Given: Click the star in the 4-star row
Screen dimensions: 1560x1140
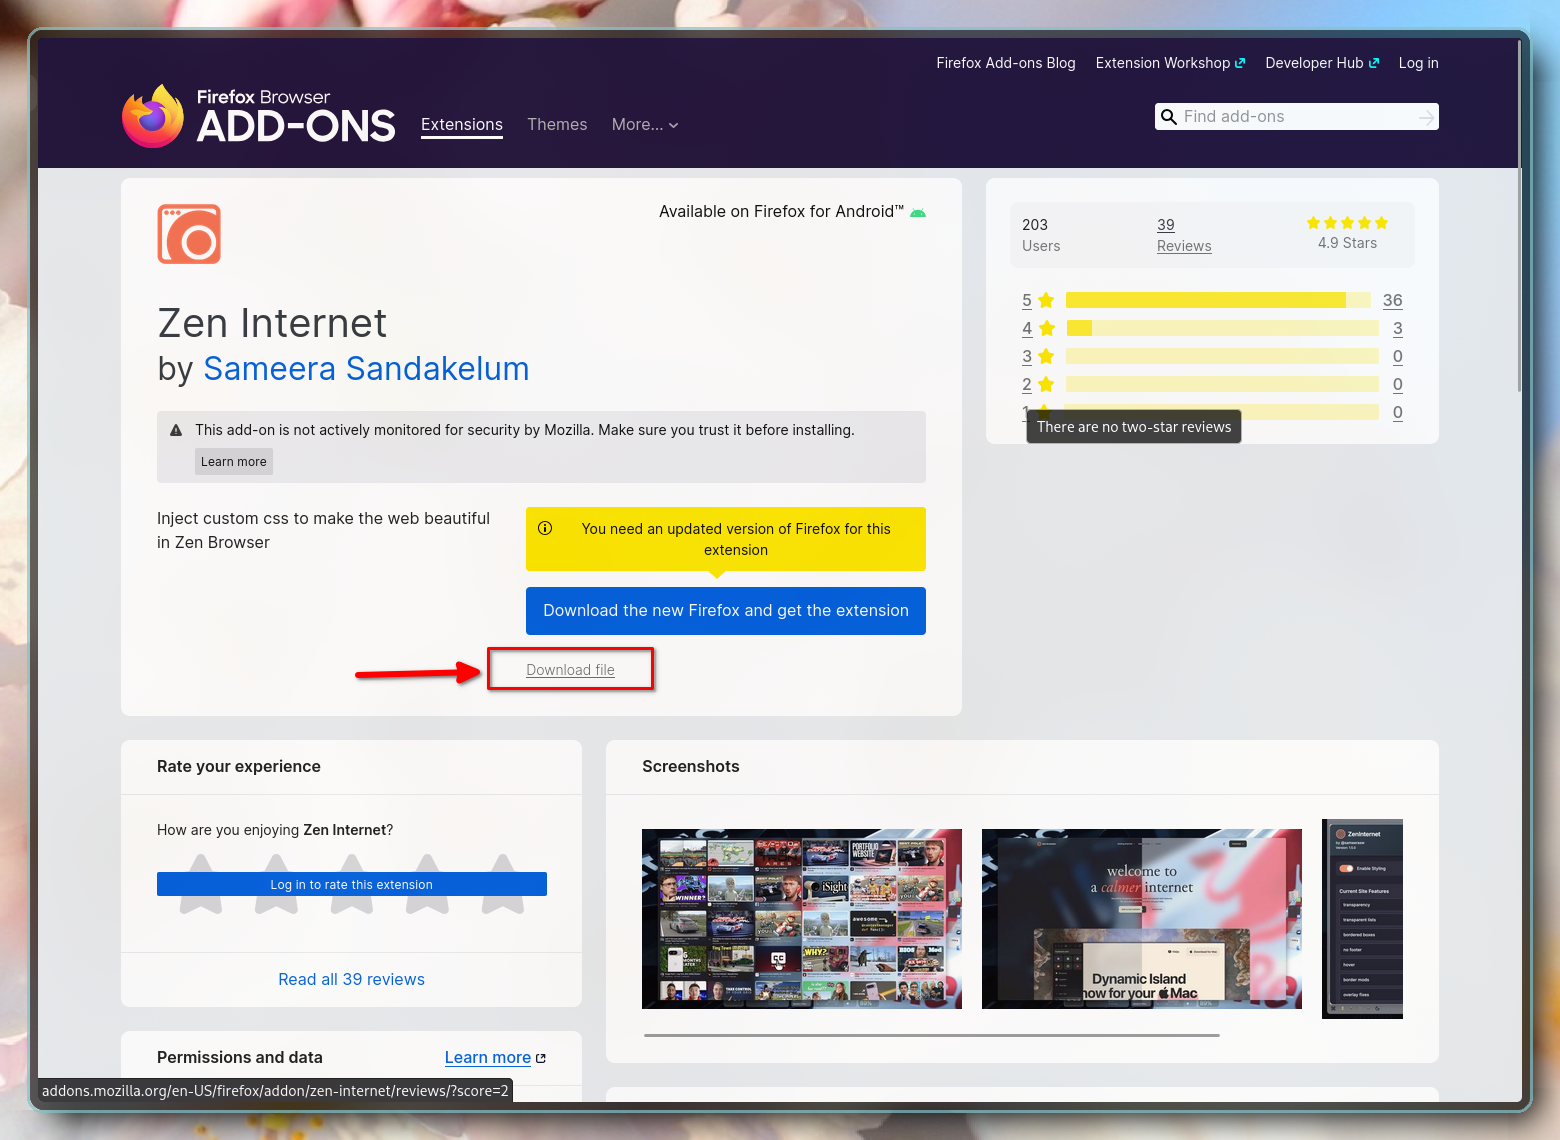Looking at the screenshot, I should (1046, 328).
